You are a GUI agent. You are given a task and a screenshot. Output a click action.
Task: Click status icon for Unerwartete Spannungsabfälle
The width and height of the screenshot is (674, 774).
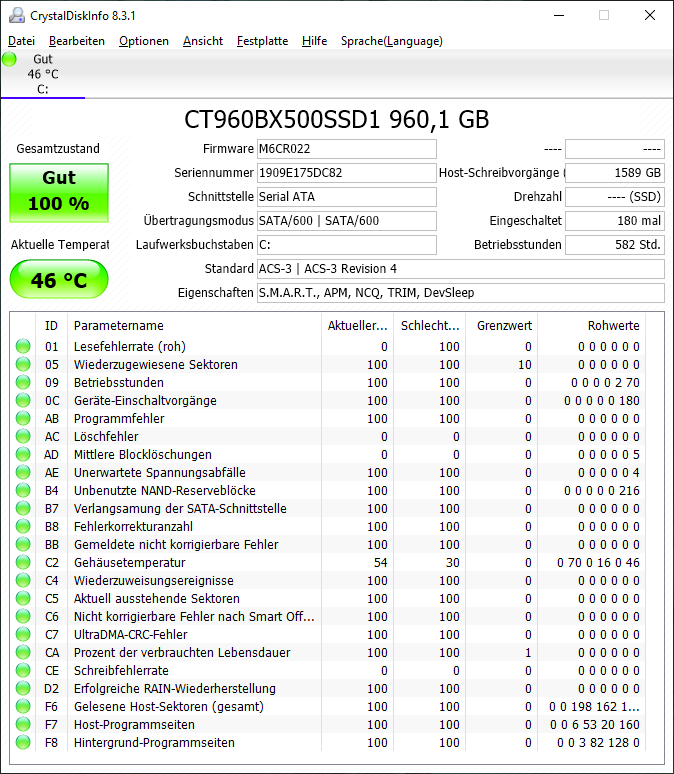pyautogui.click(x=23, y=472)
